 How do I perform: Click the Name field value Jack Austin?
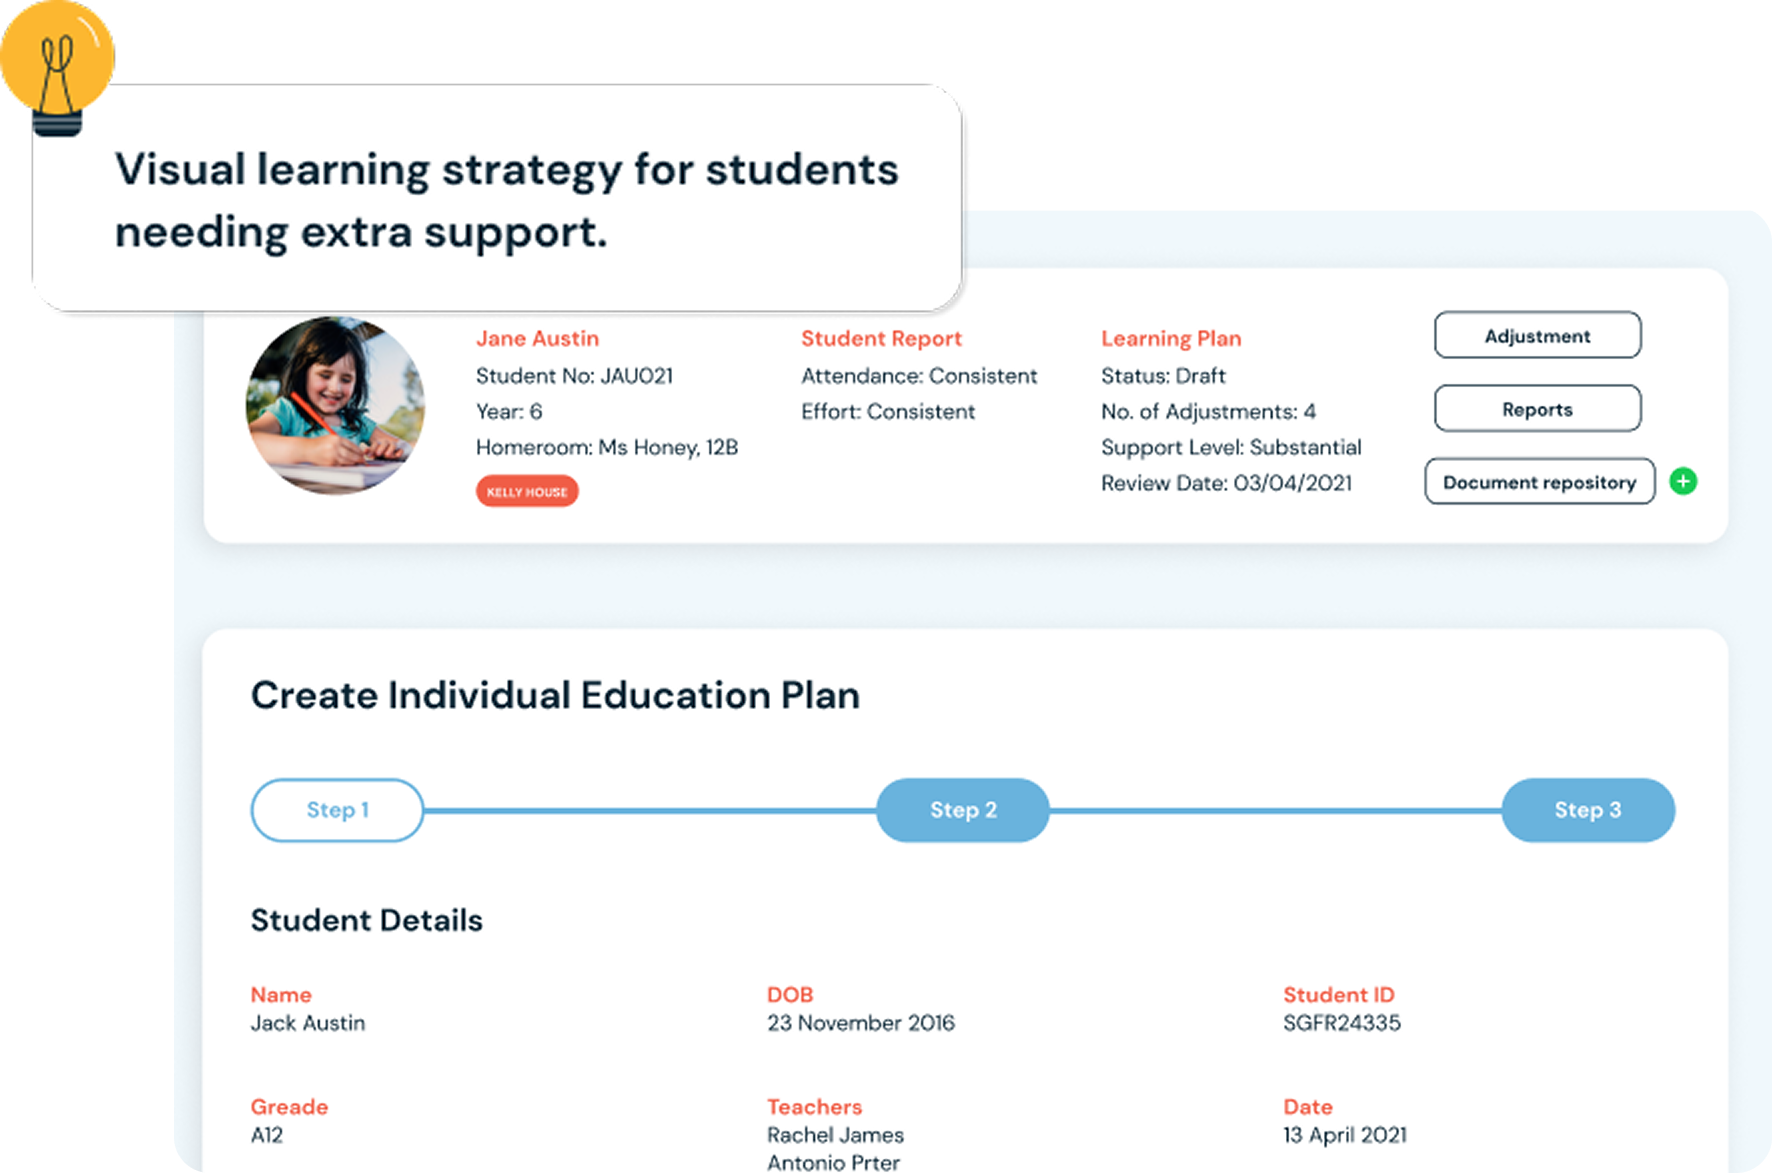(x=308, y=1023)
